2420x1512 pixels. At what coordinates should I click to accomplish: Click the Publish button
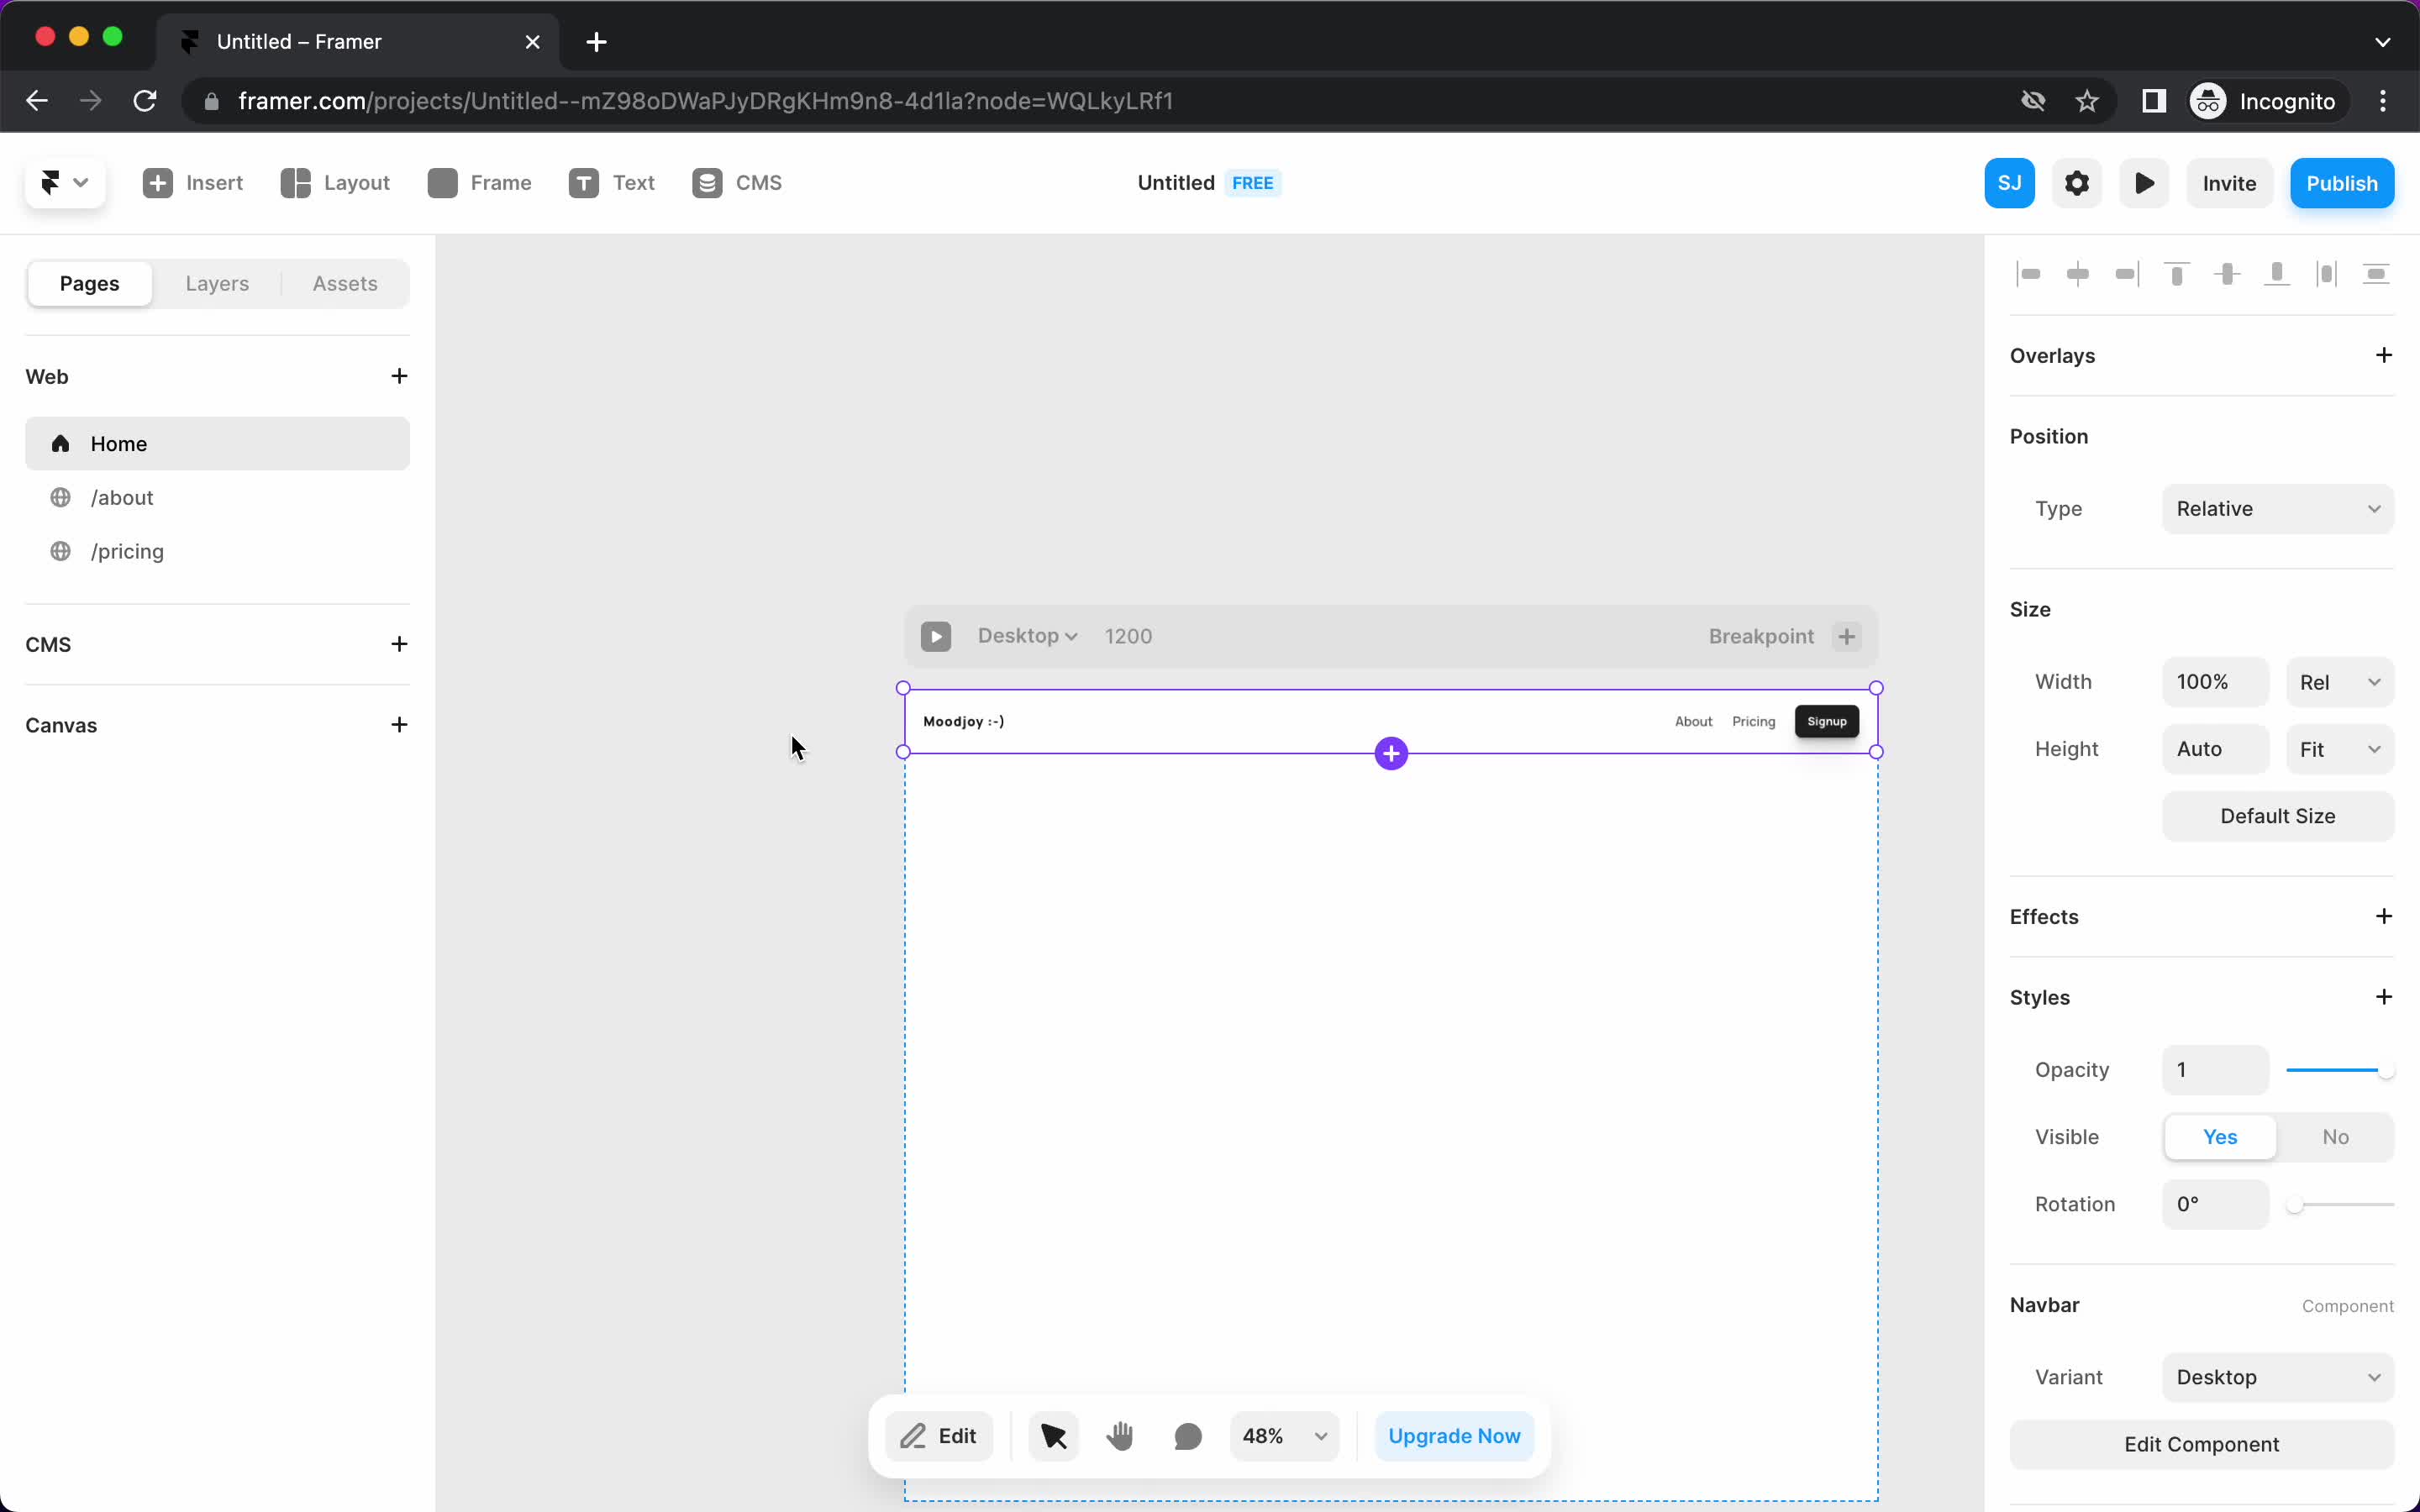point(2342,183)
